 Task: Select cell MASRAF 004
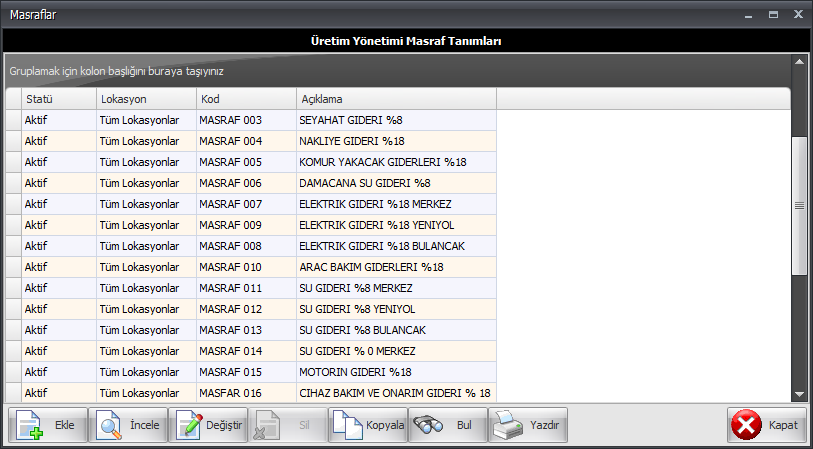pyautogui.click(x=246, y=141)
